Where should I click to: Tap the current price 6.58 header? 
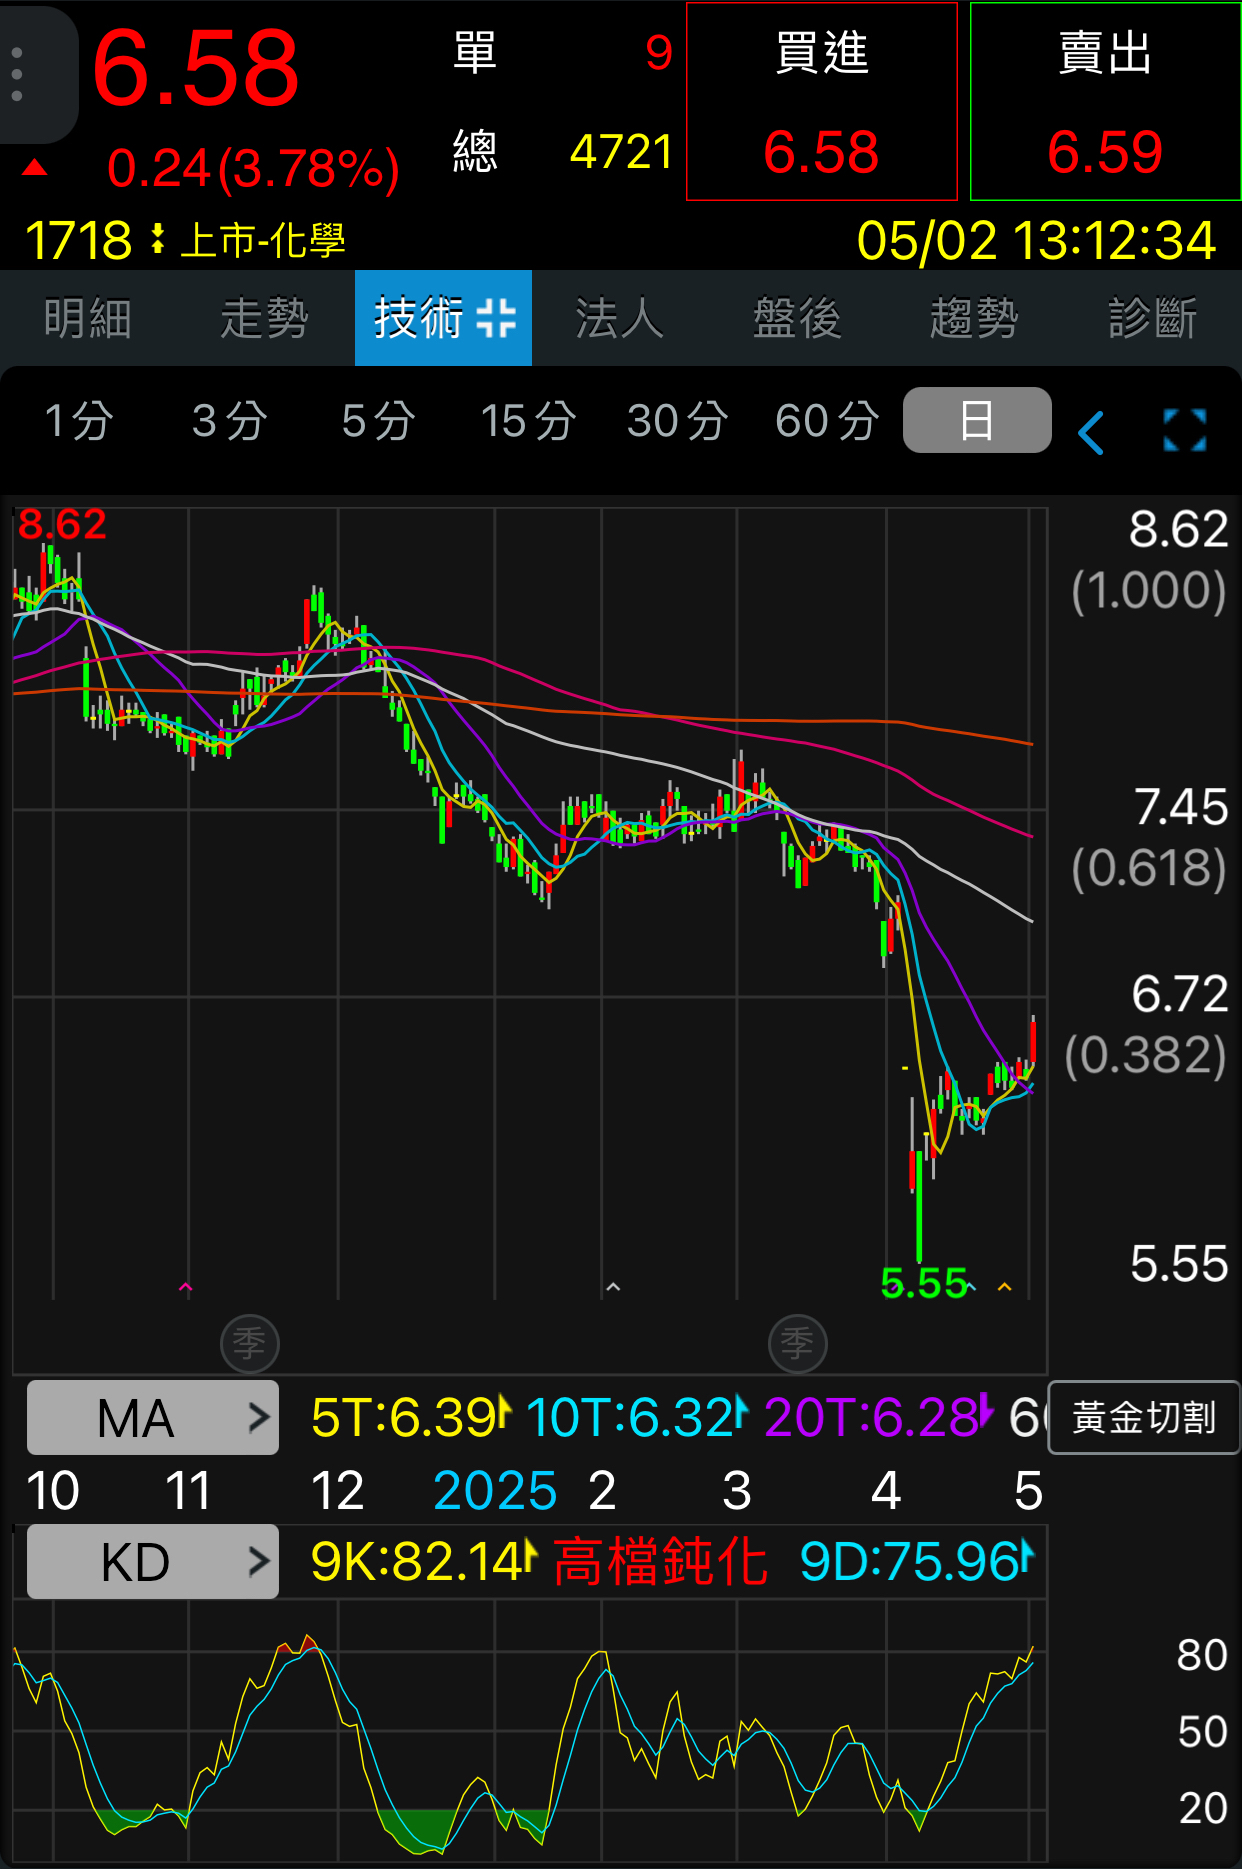196,68
